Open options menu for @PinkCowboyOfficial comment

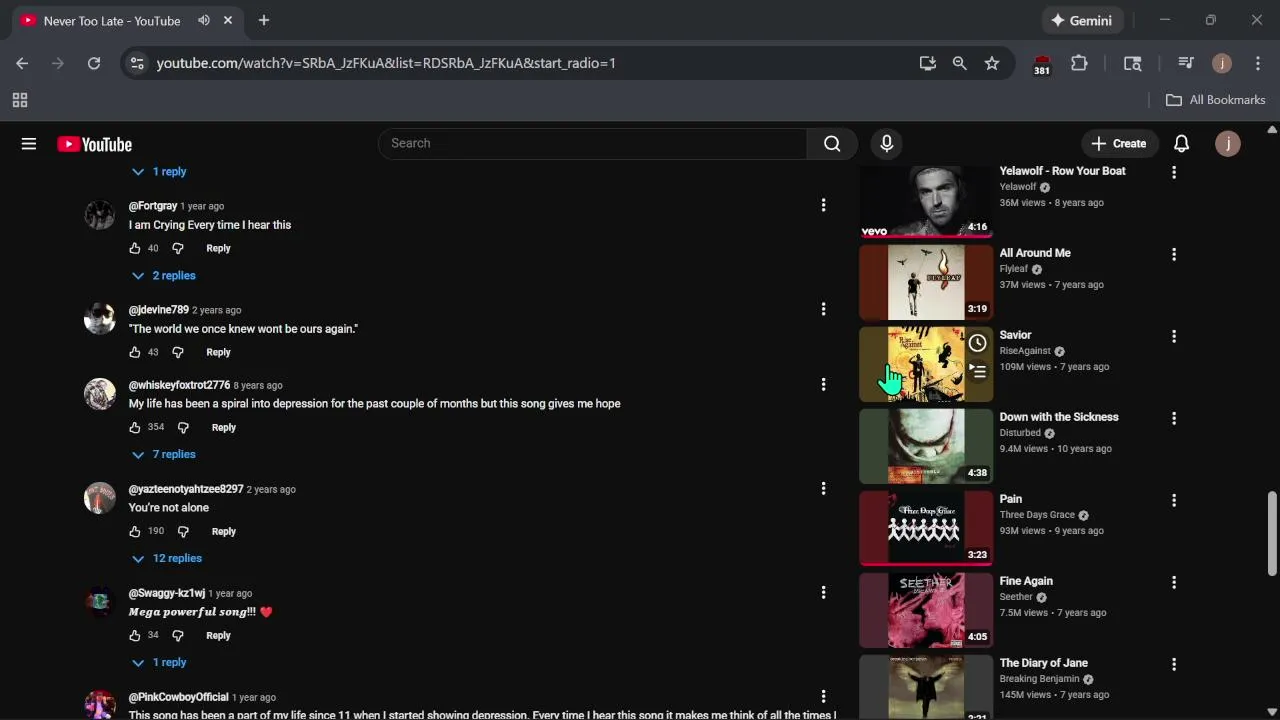tap(823, 696)
